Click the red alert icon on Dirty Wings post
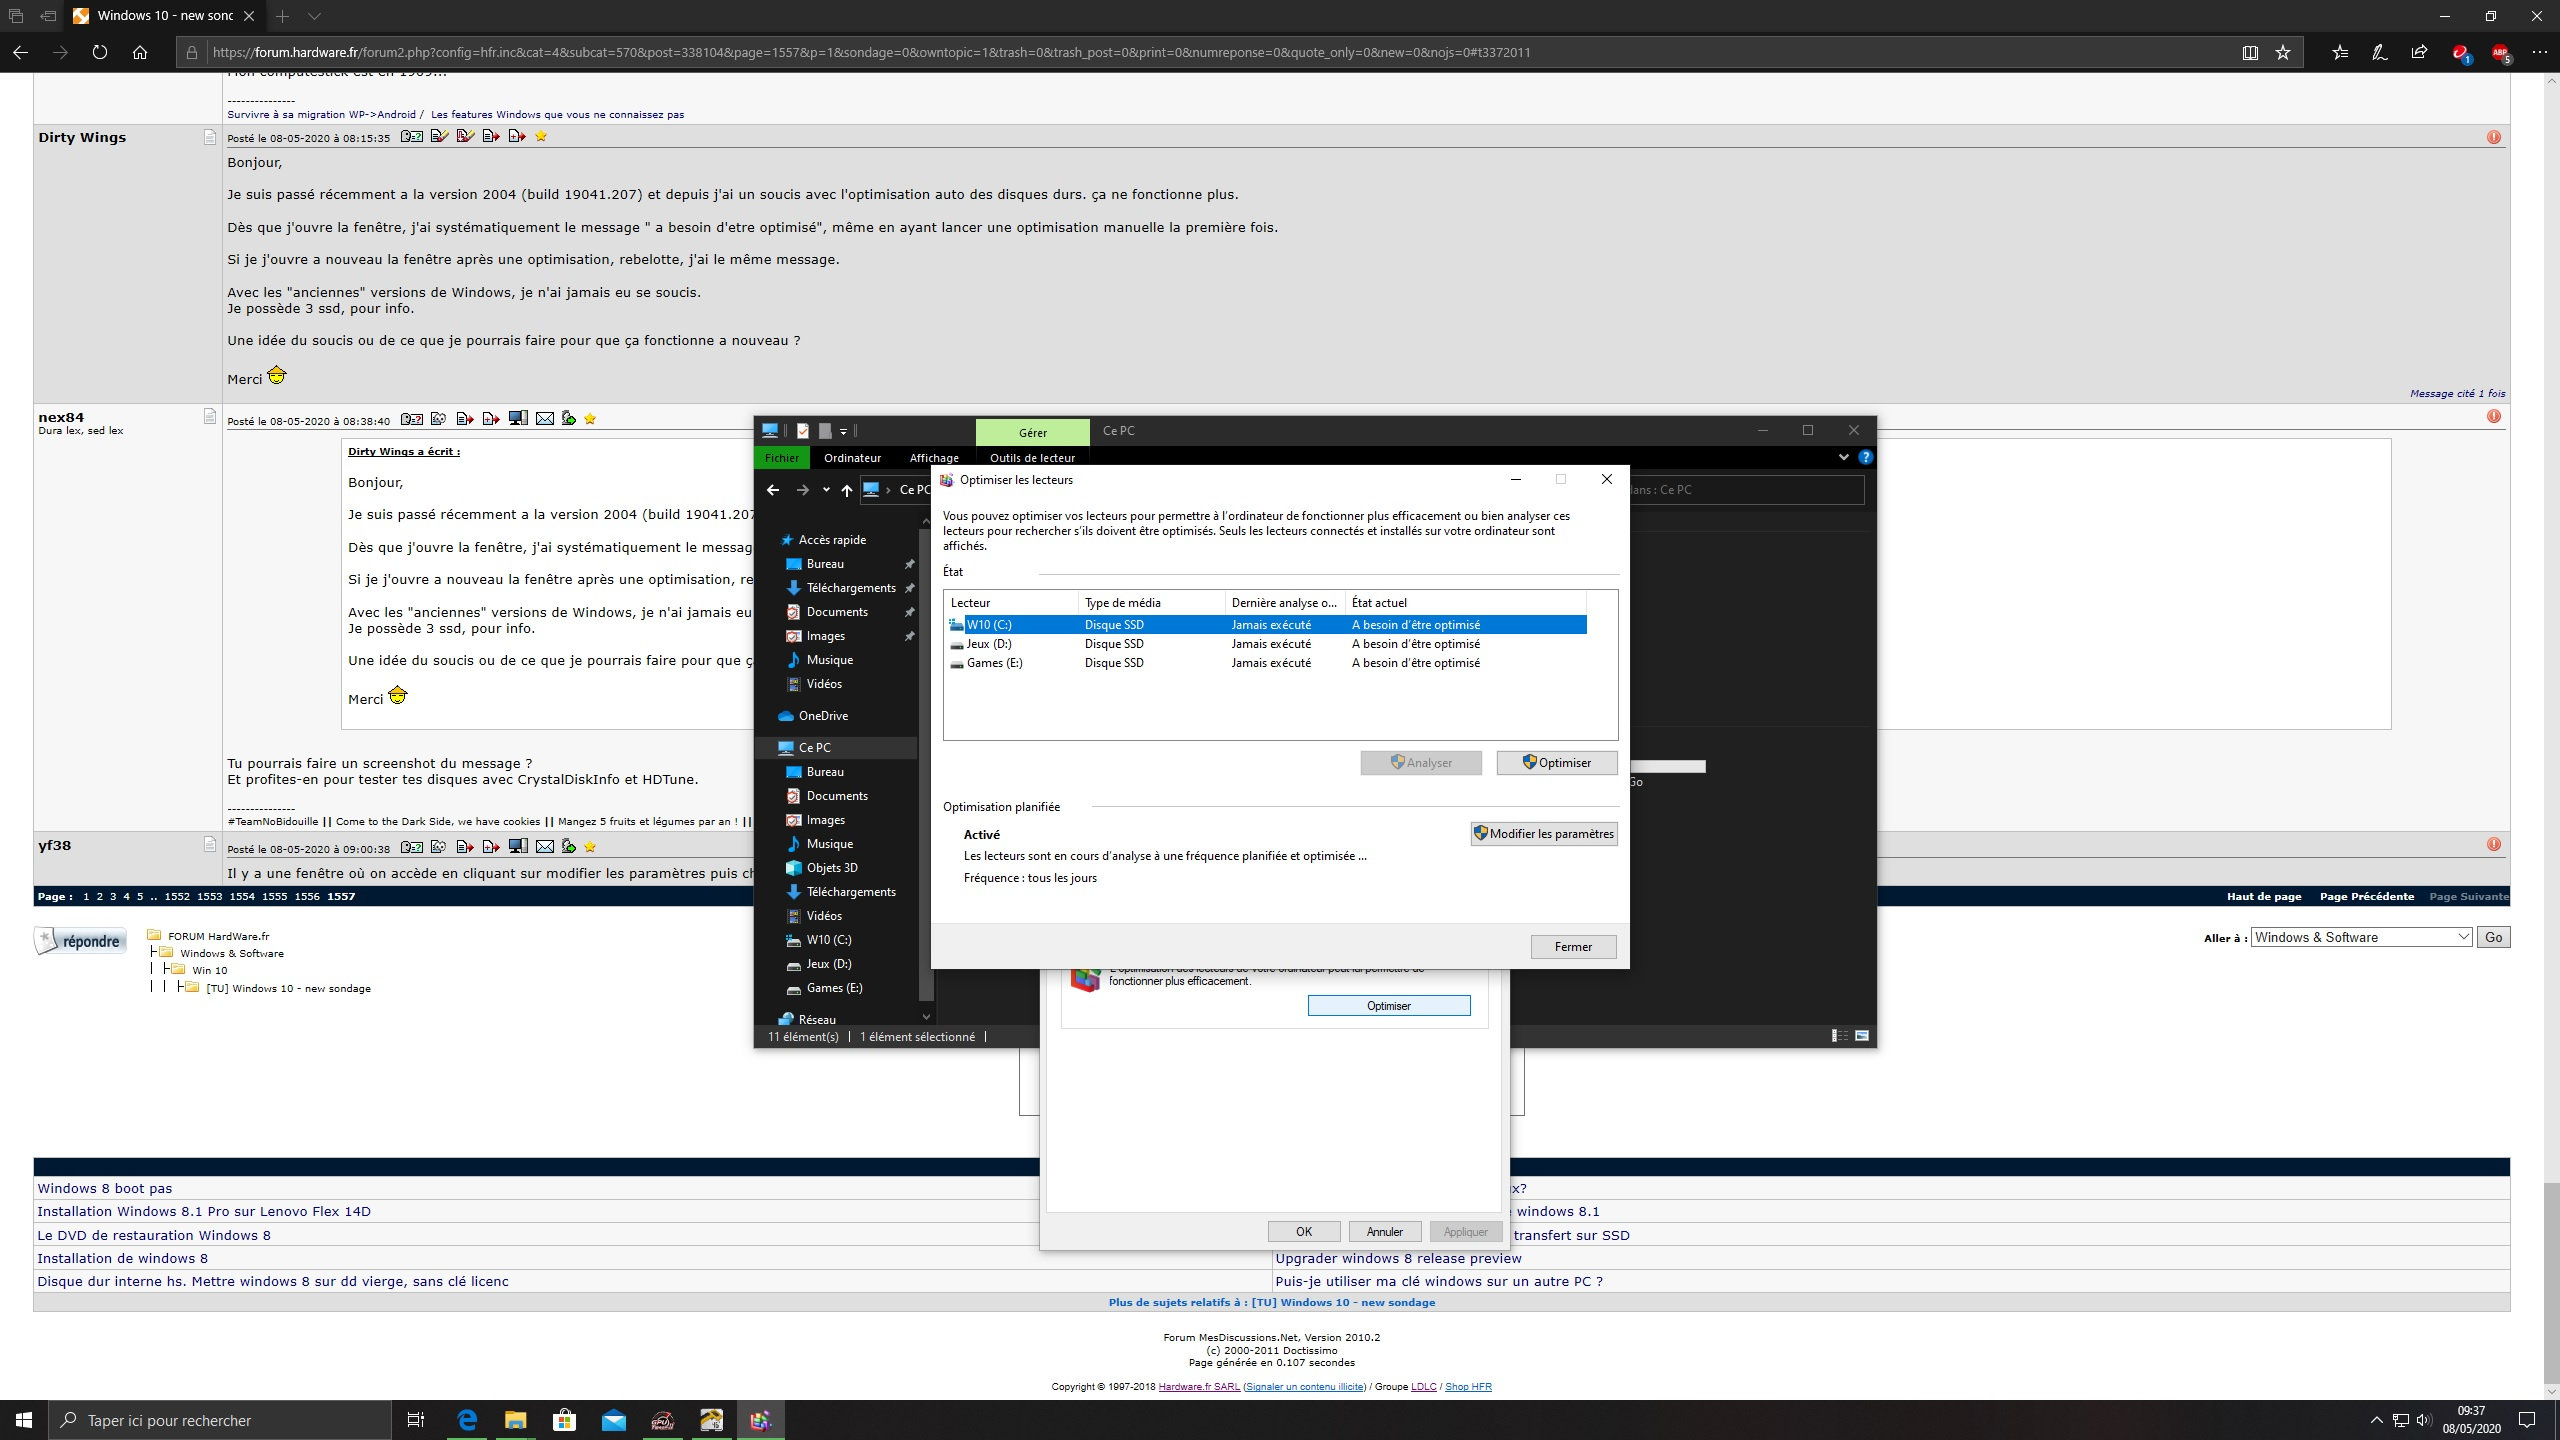This screenshot has height=1440, width=2560. [x=2493, y=137]
